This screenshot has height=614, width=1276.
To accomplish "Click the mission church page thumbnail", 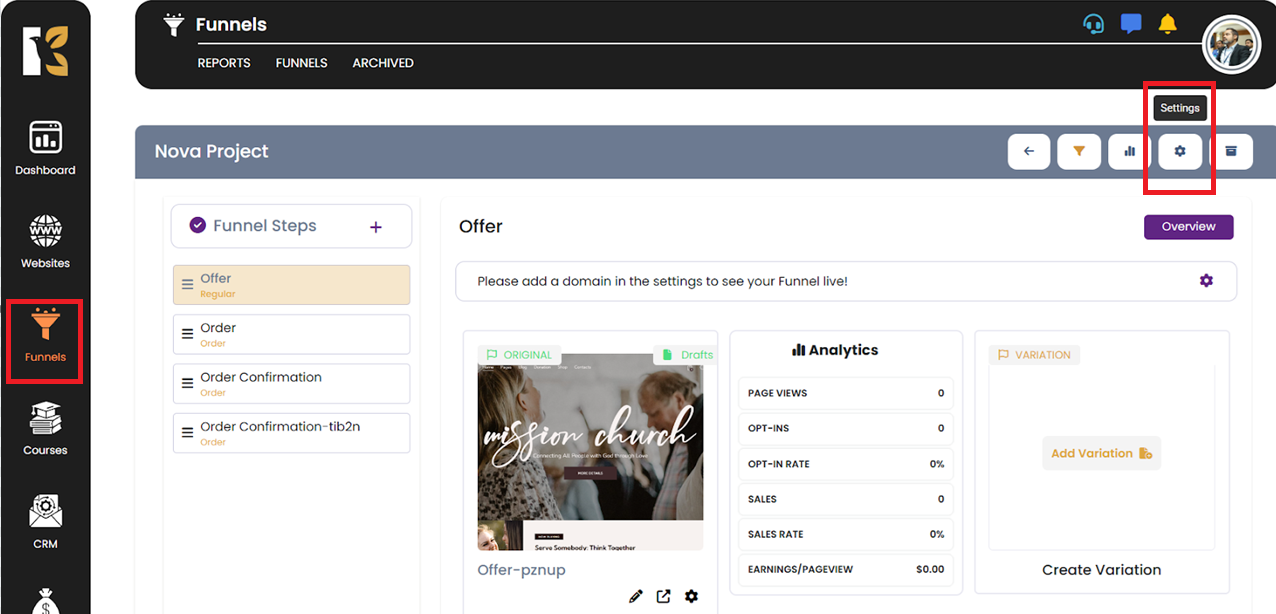I will point(590,450).
